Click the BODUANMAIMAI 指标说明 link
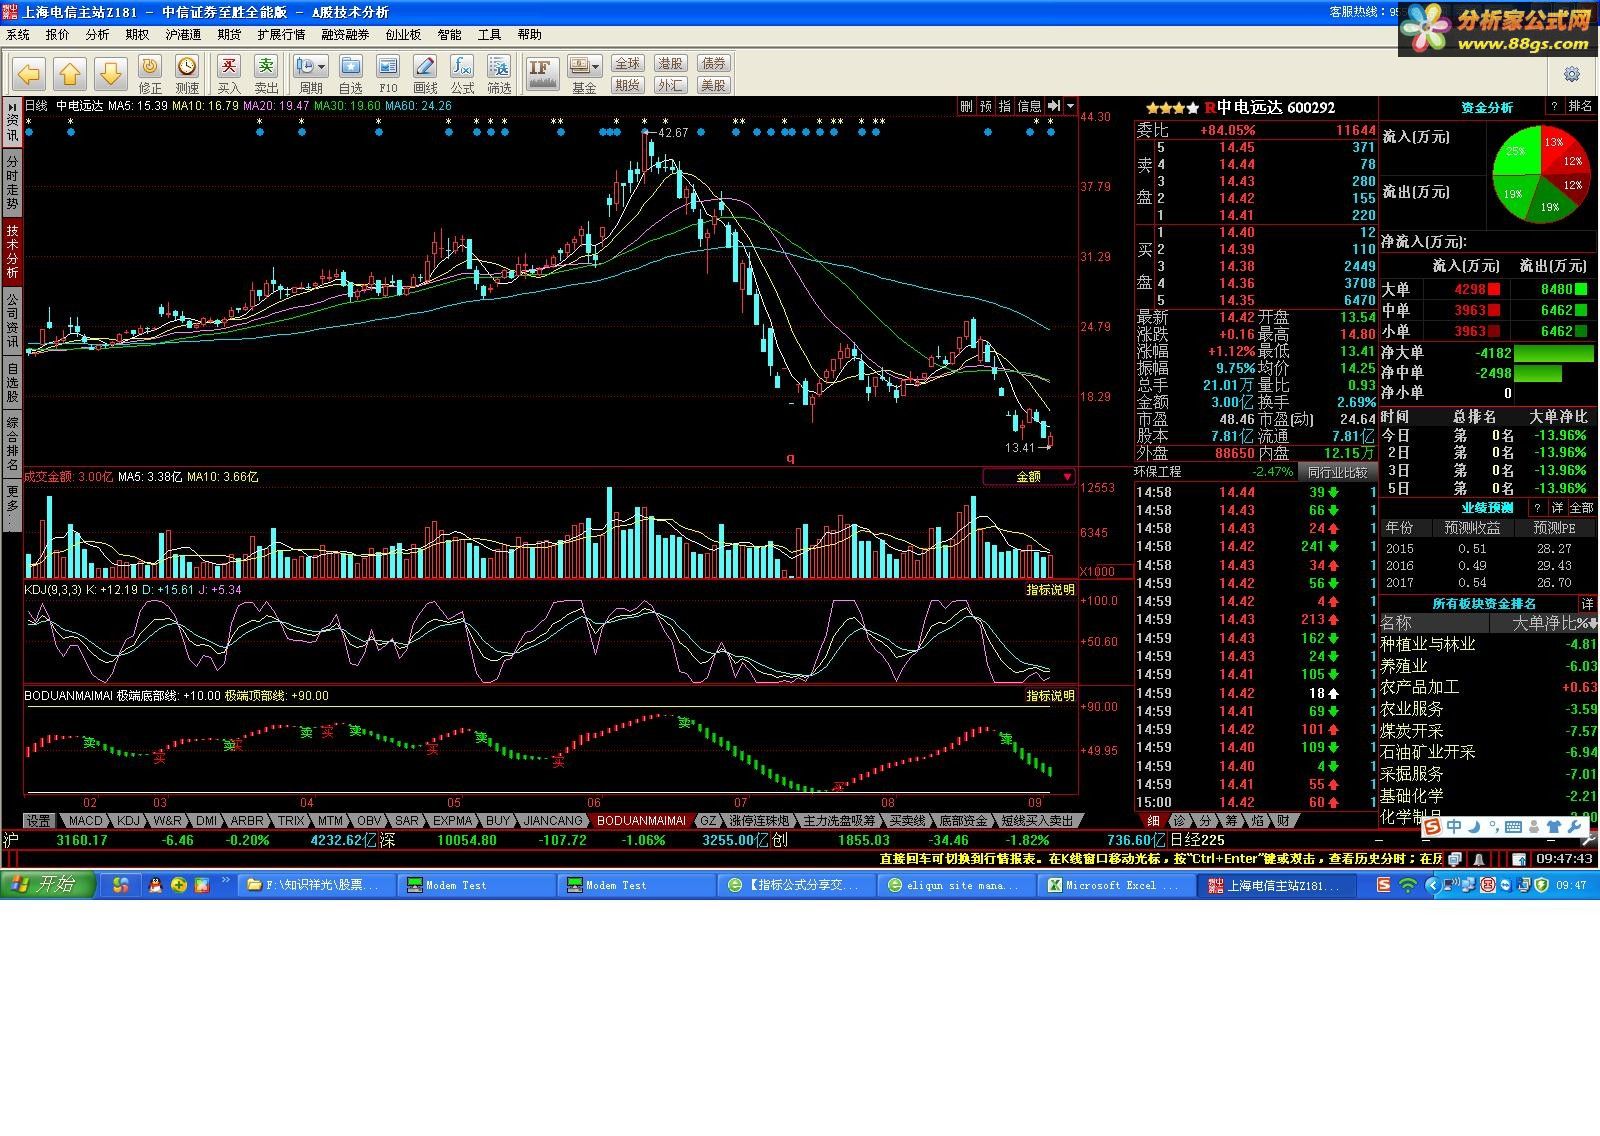This screenshot has width=1600, height=1136. tap(1050, 696)
